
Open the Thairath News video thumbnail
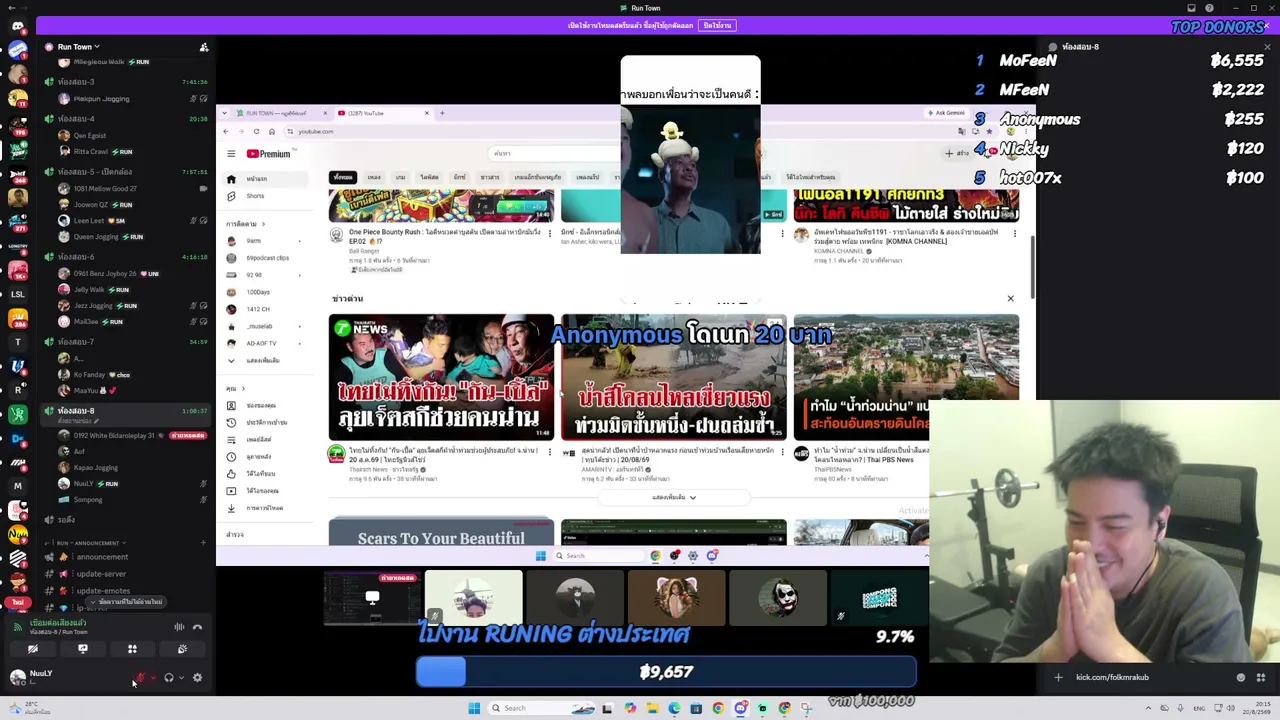(x=441, y=378)
